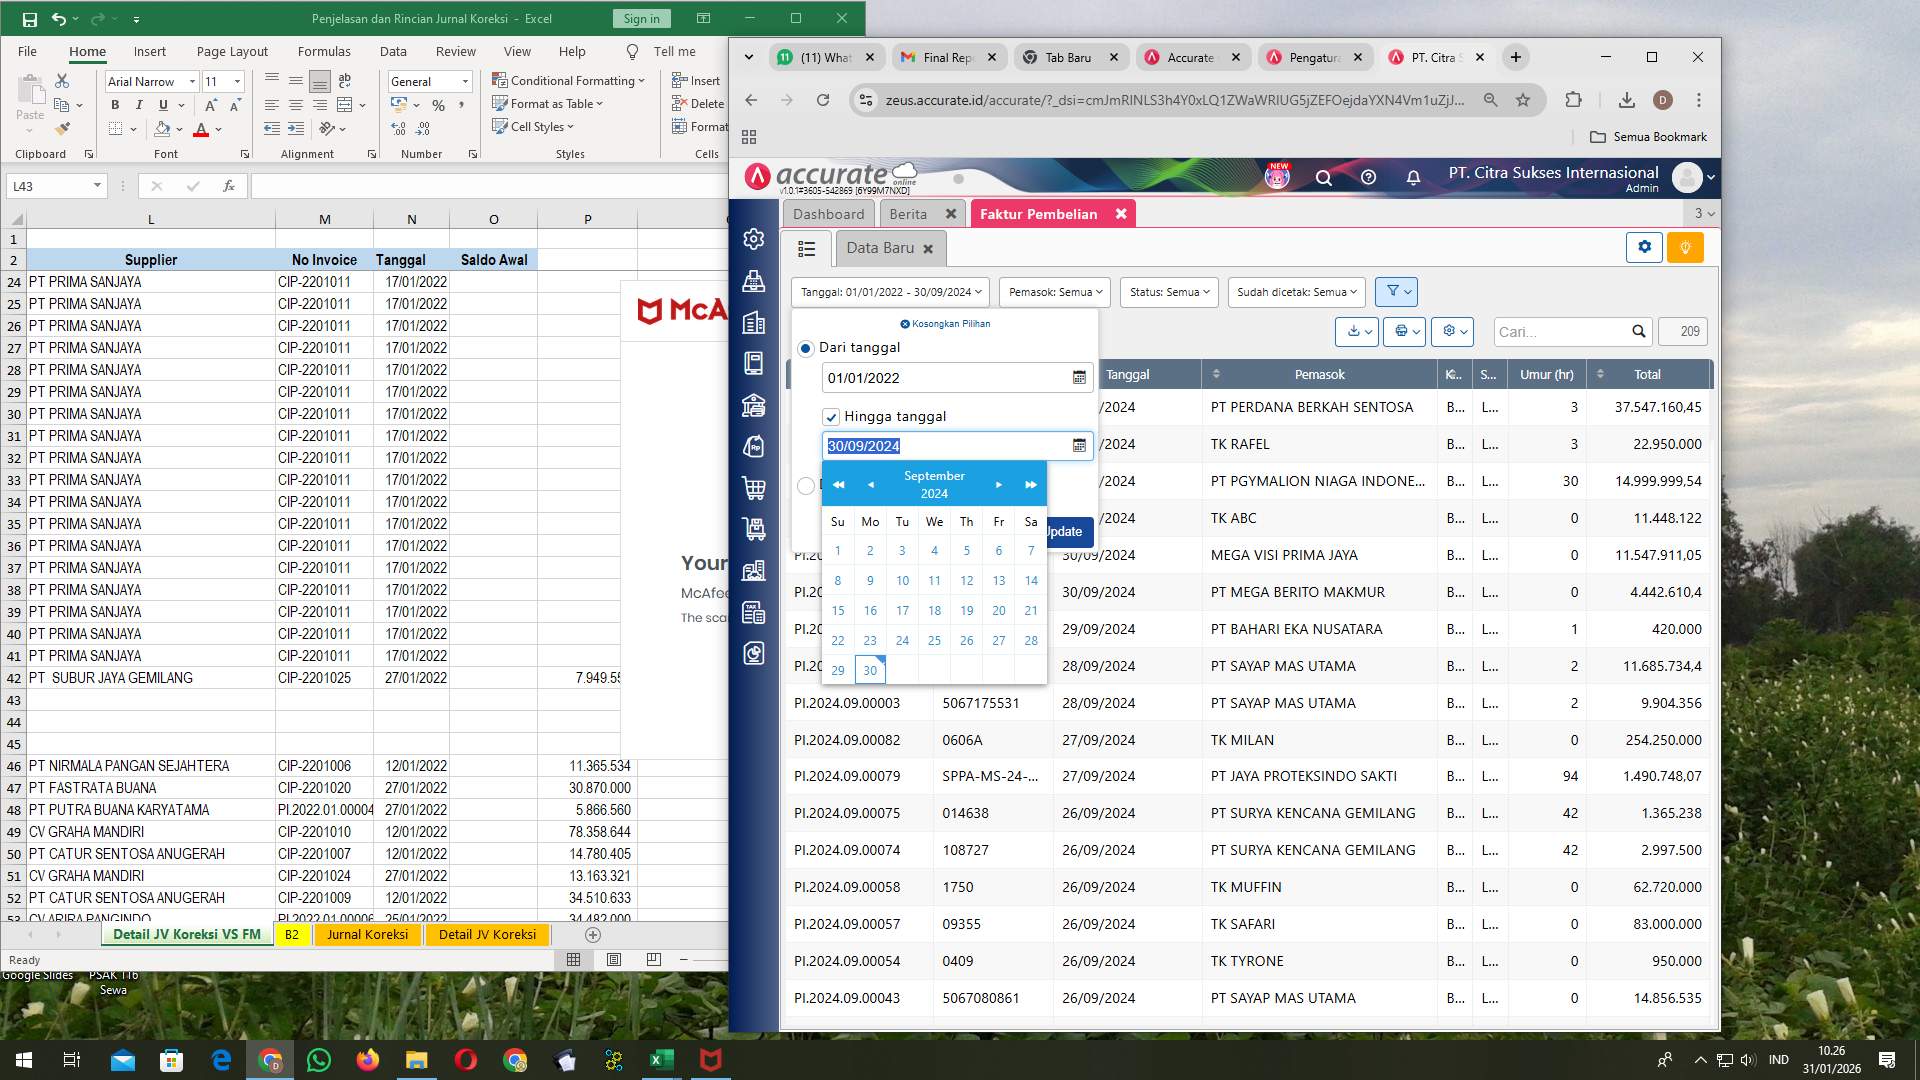The width and height of the screenshot is (1920, 1080).
Task: Click the notification bell in the Accurate header
Action: coord(1413,177)
